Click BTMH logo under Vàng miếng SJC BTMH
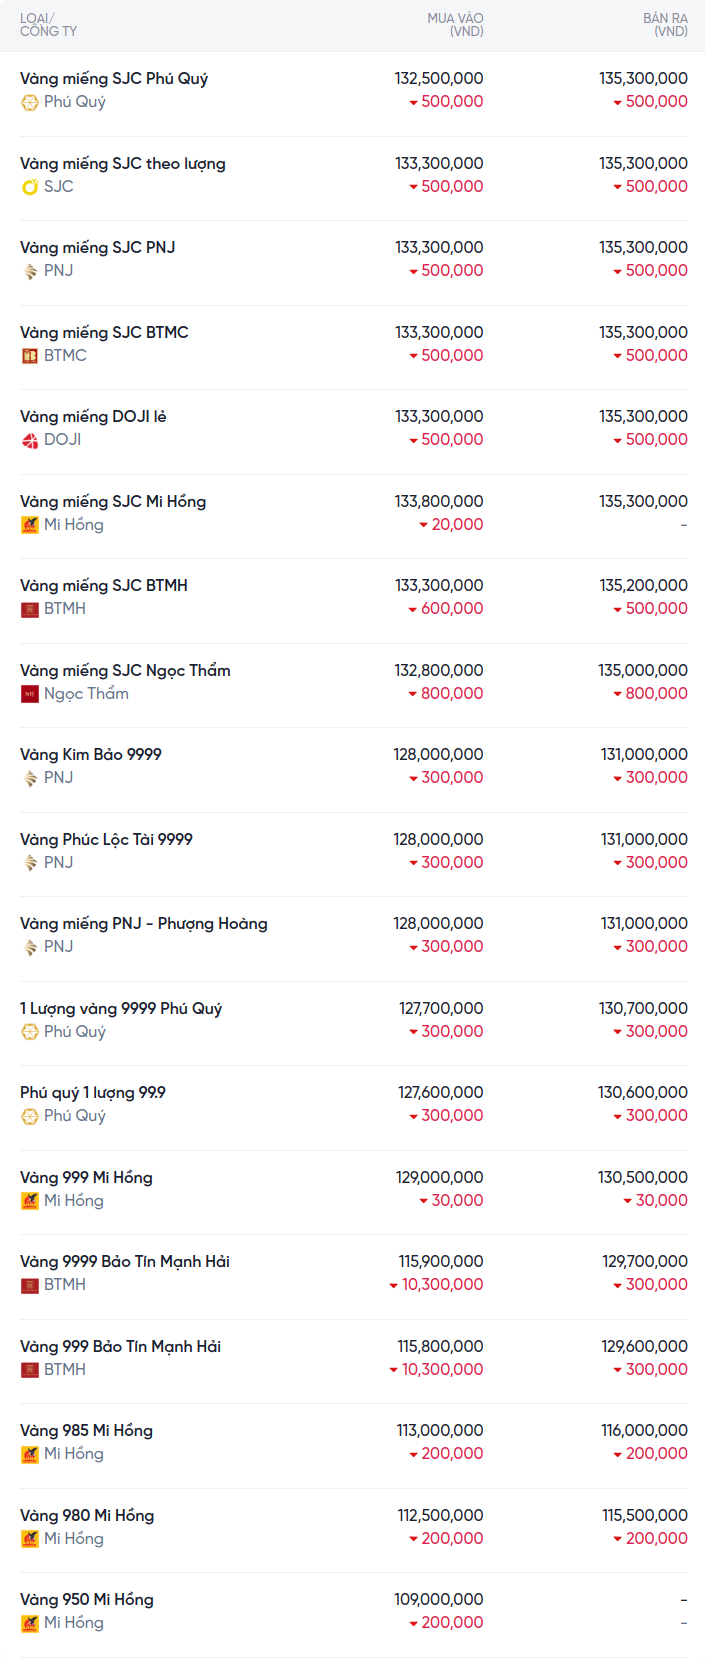Viewport: 705px width, 1658px height. (x=30, y=609)
